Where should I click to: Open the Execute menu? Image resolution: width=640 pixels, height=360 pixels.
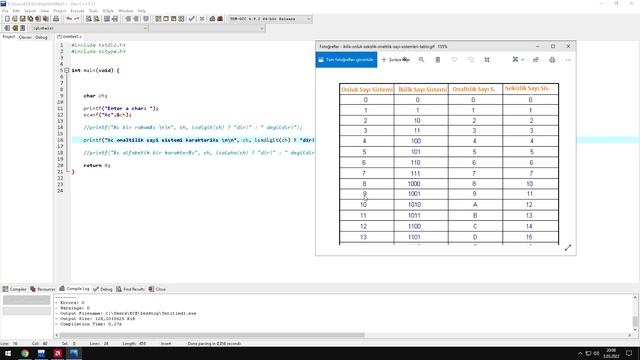(78, 11)
